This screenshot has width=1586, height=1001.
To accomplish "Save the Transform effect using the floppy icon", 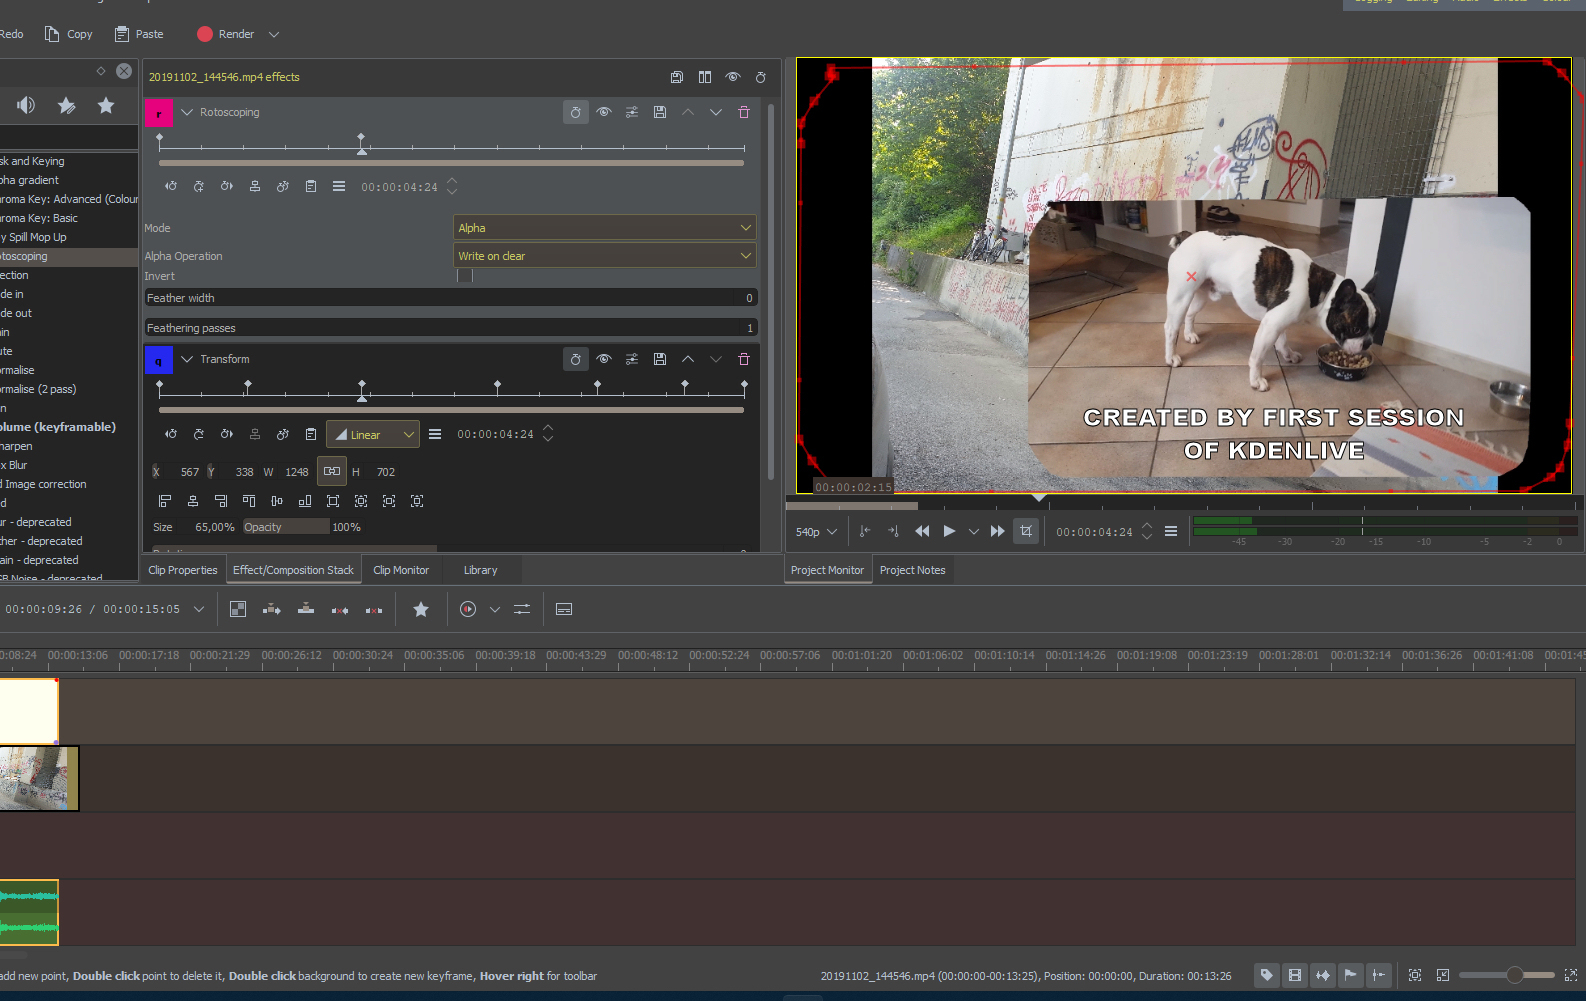I will pyautogui.click(x=660, y=359).
